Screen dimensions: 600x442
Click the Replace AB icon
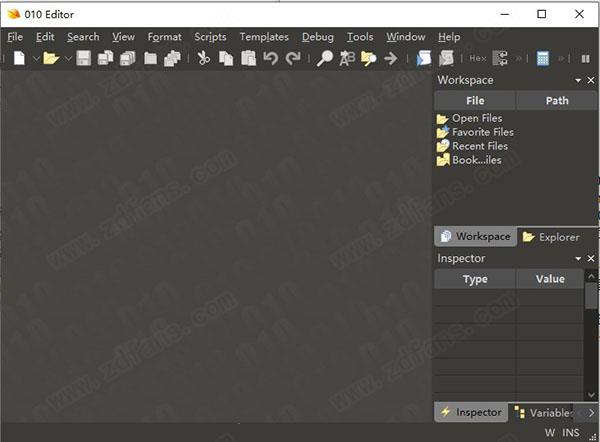347,58
